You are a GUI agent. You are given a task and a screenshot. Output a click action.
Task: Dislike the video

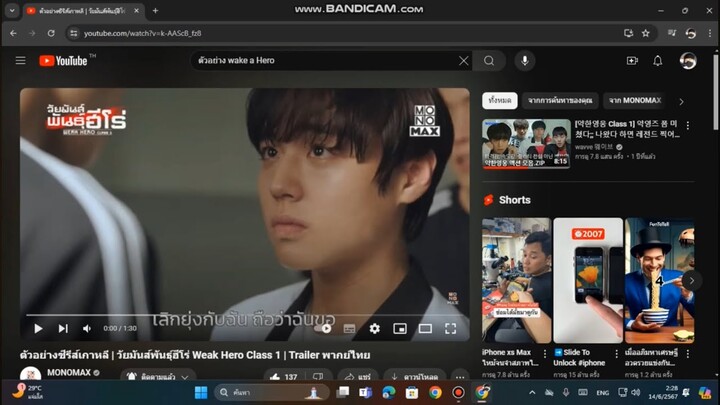318,377
